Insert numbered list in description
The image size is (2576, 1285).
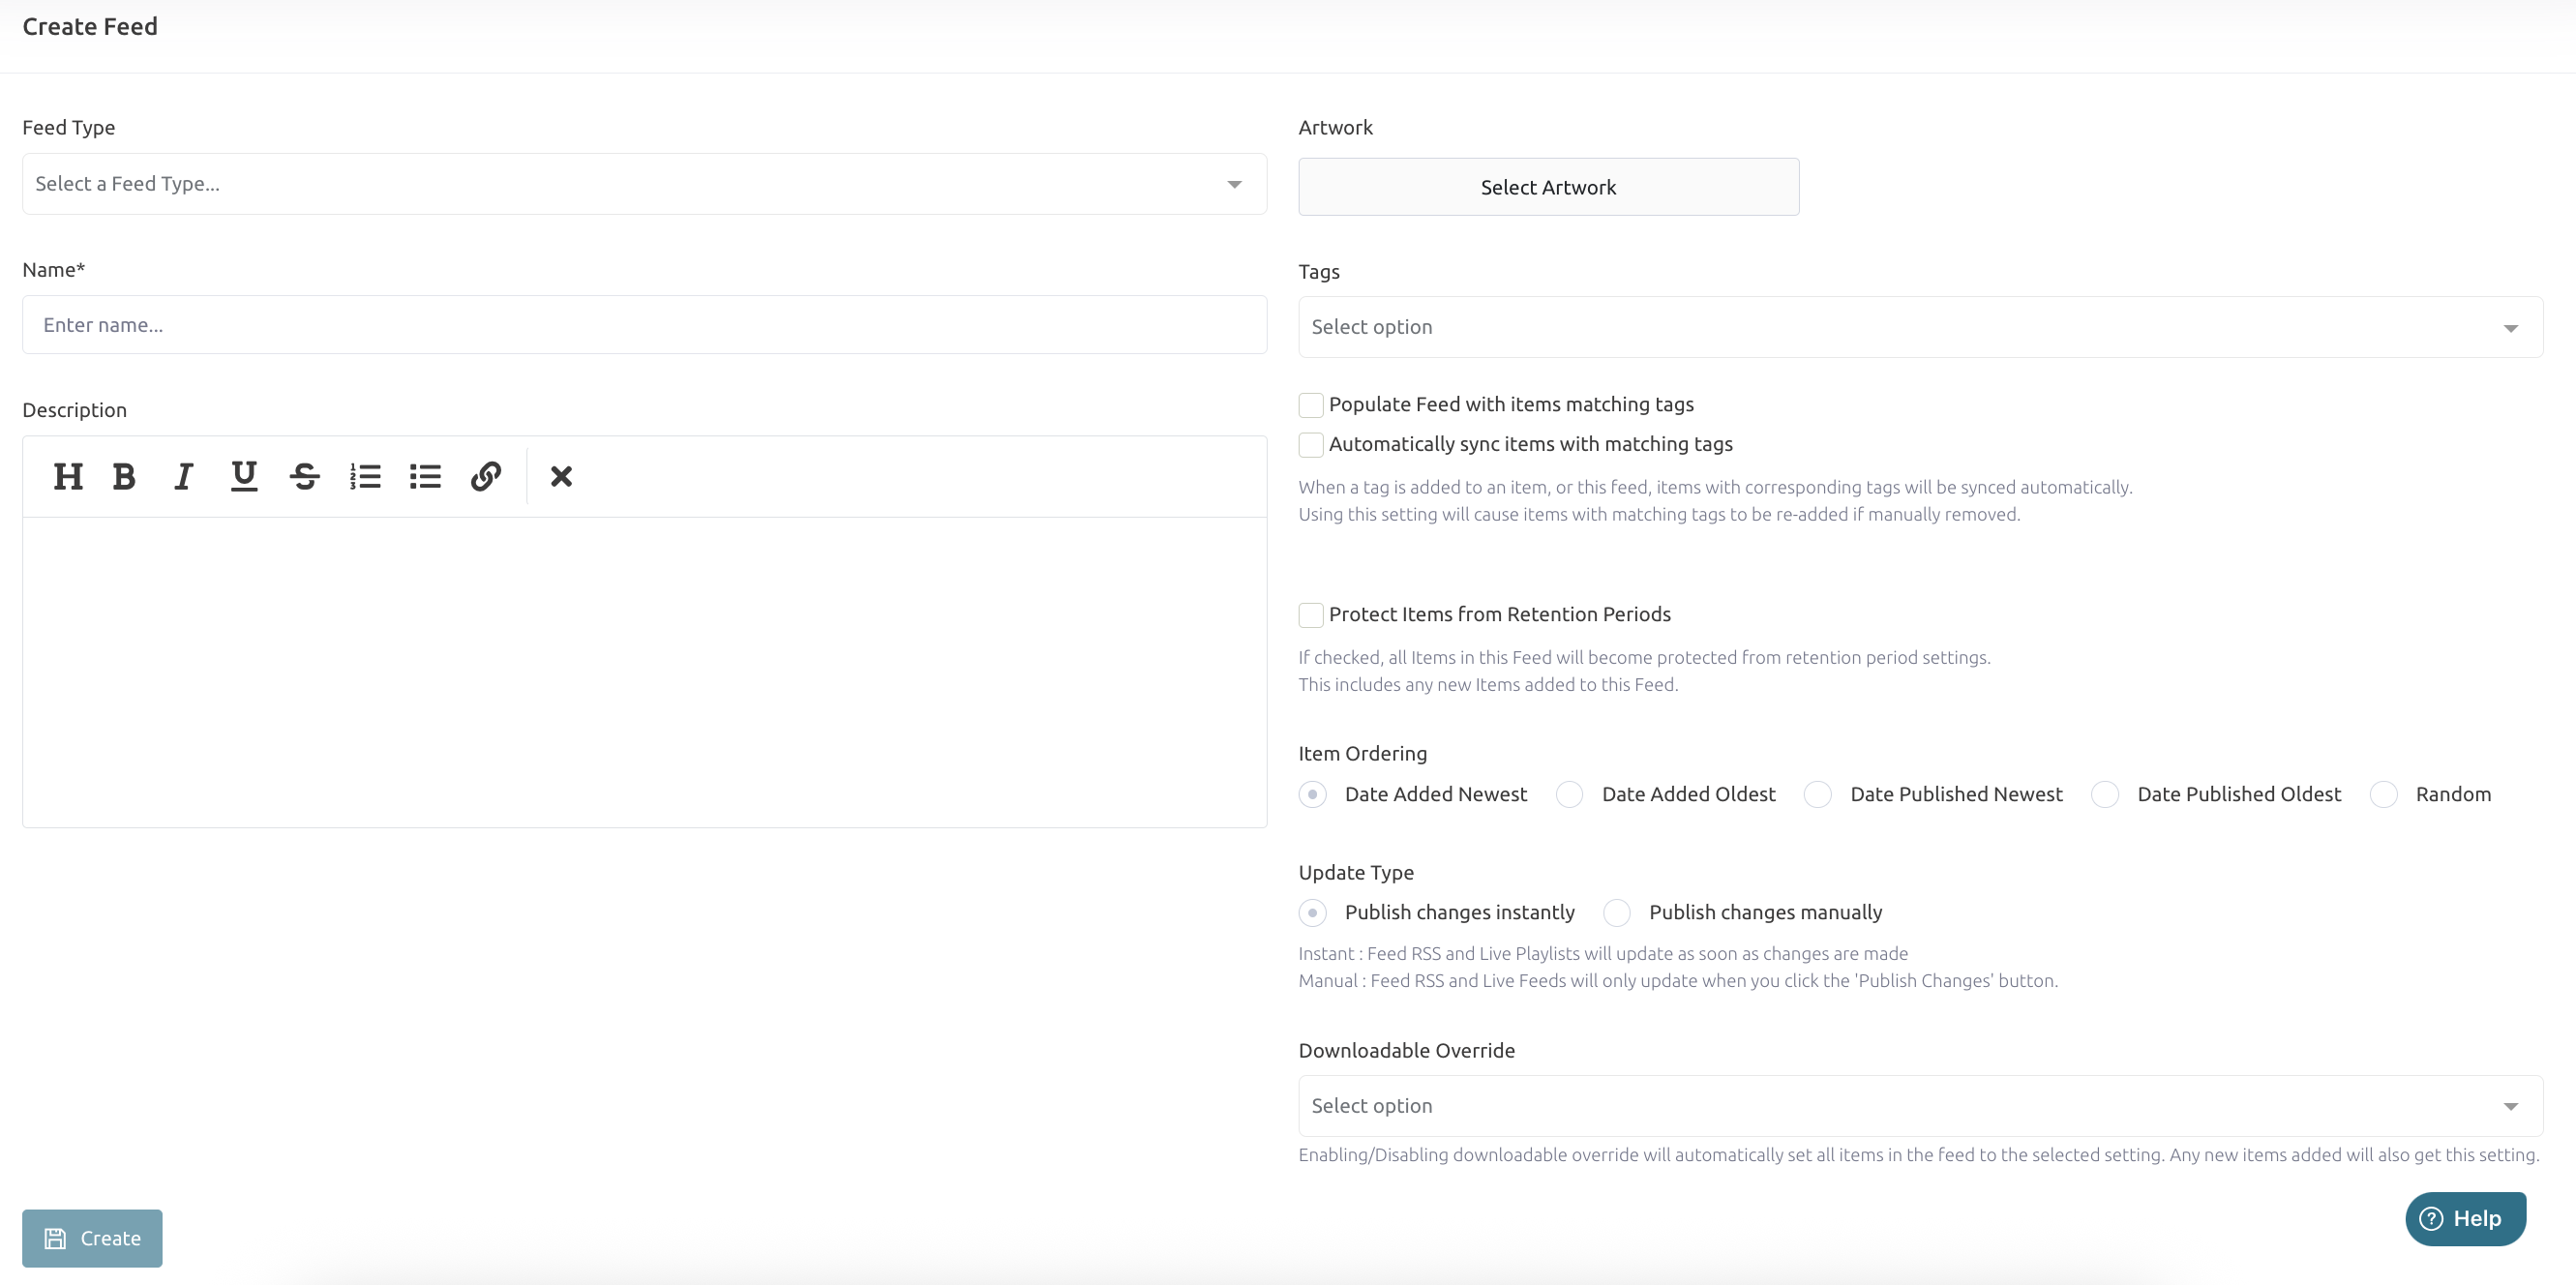365,477
